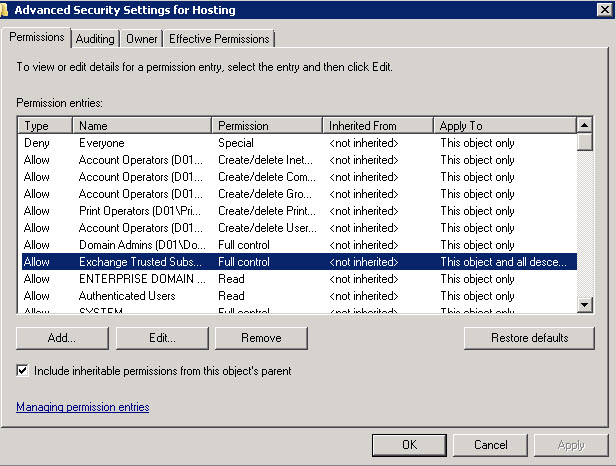Confirm with the OK button

409,445
